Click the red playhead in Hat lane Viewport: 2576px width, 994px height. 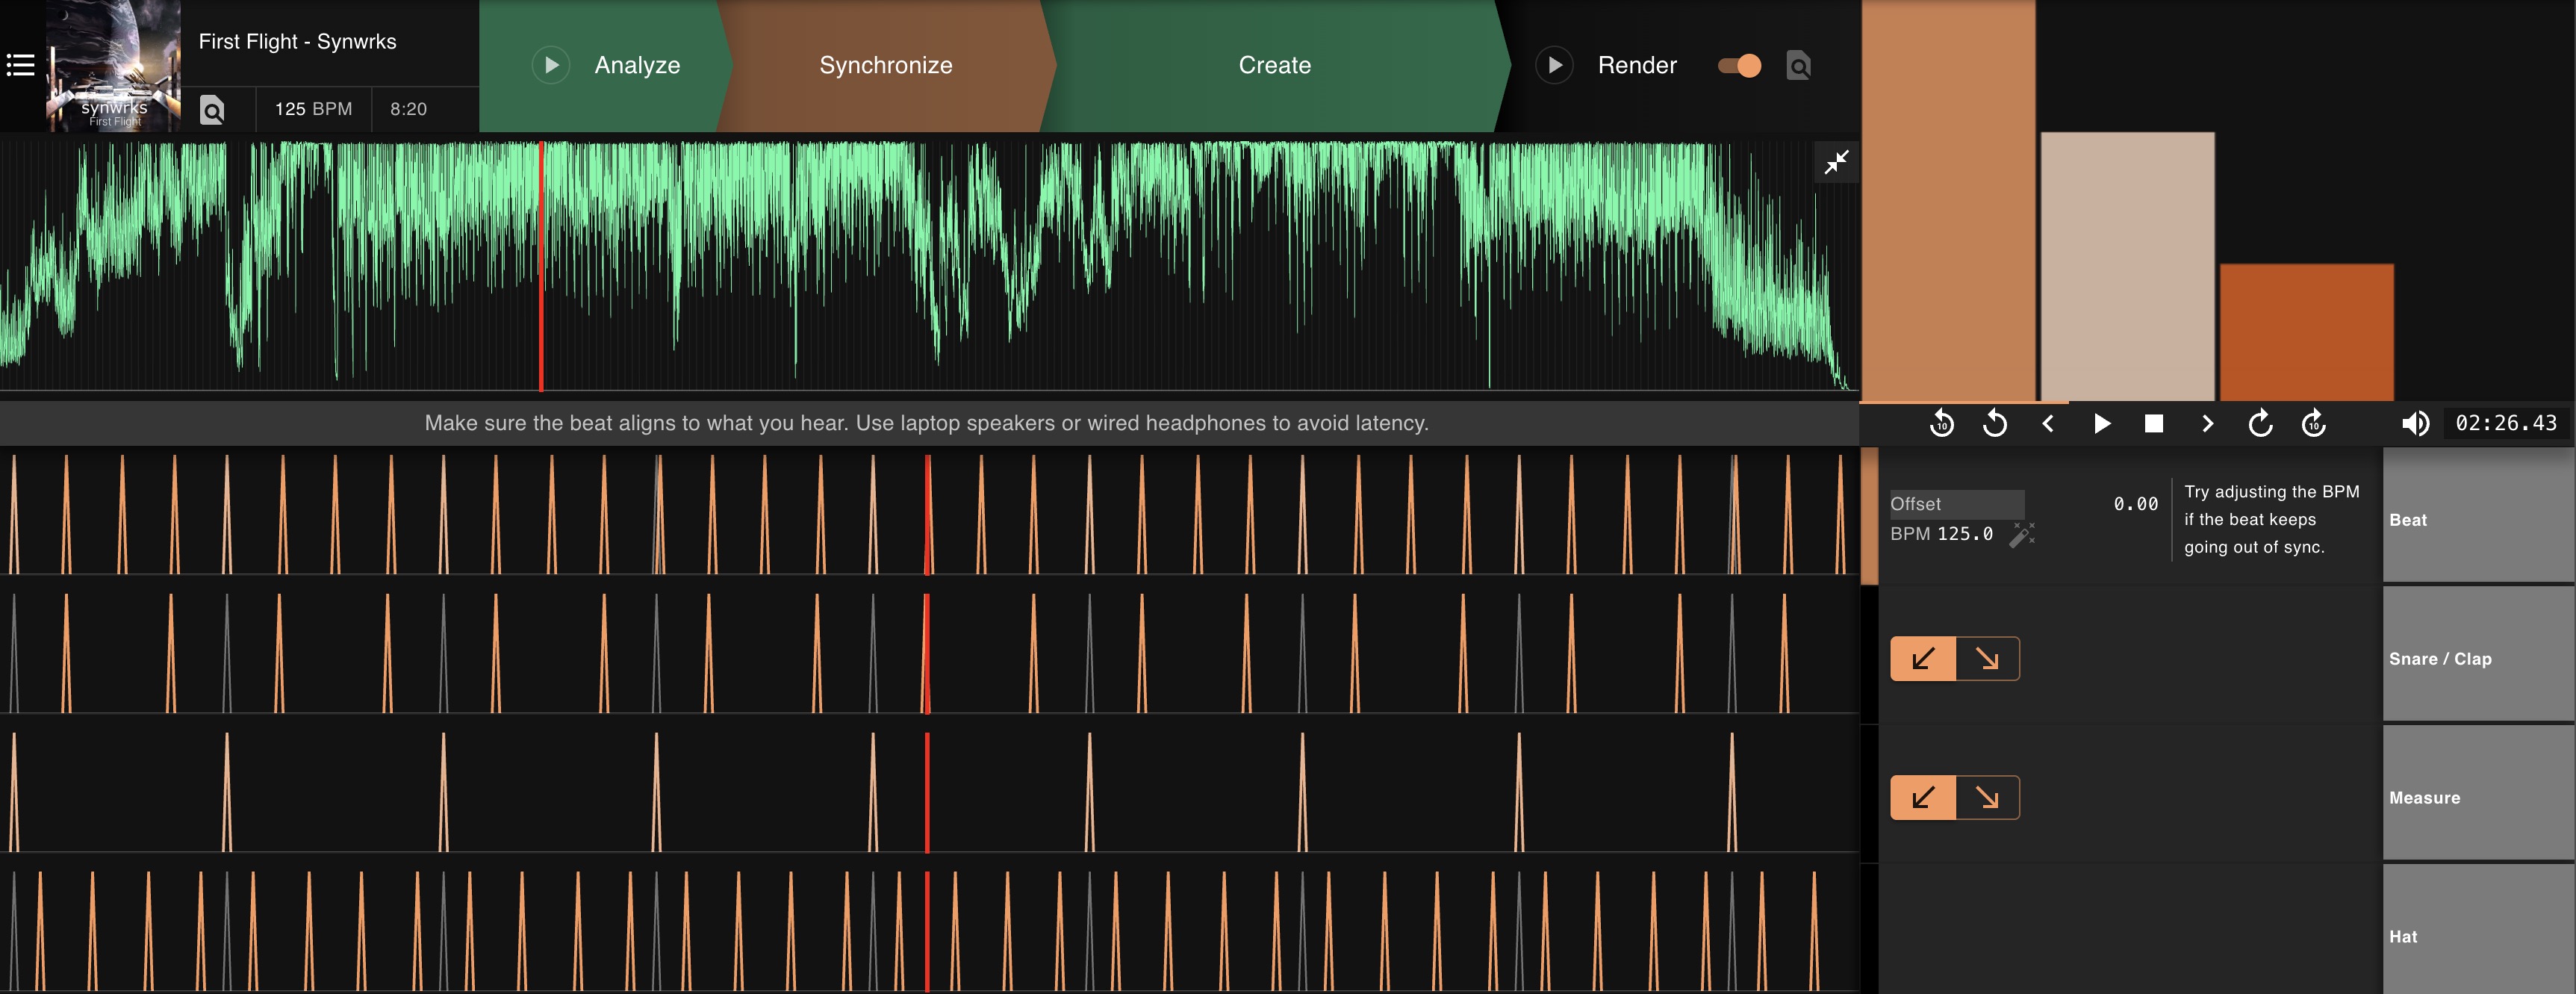(927, 932)
